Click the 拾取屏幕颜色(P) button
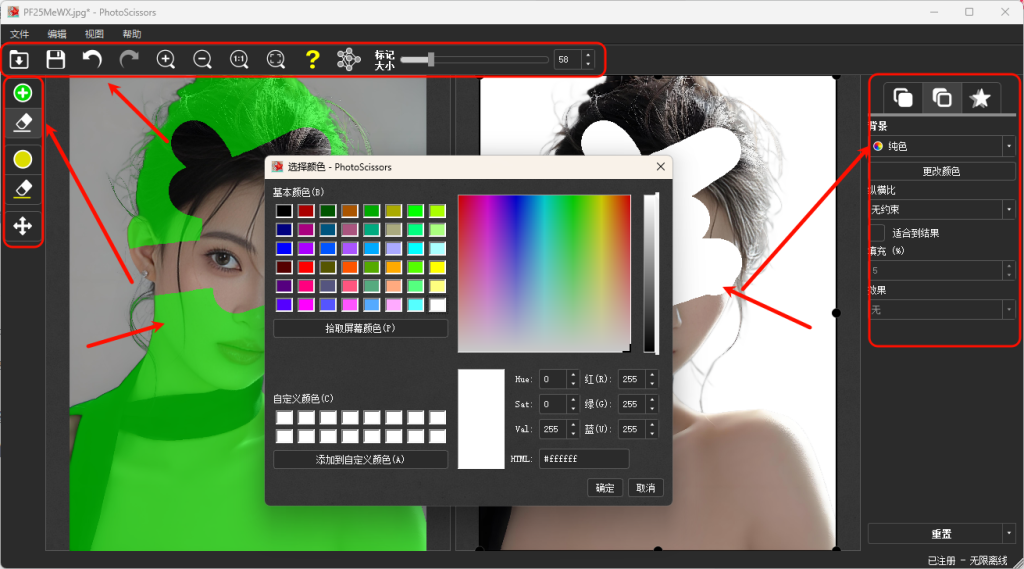 point(360,329)
